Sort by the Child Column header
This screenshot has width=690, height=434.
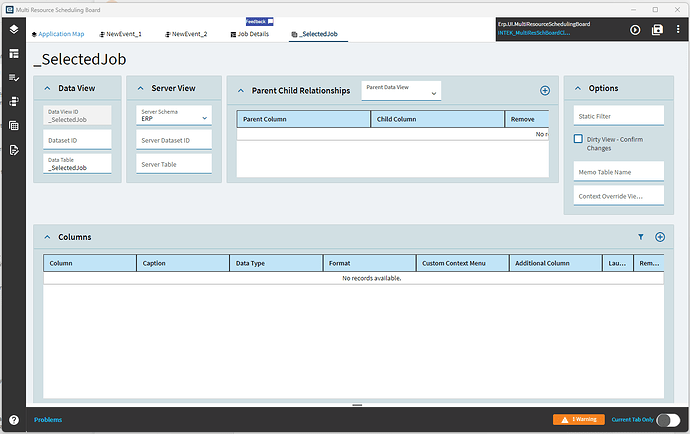pos(437,119)
